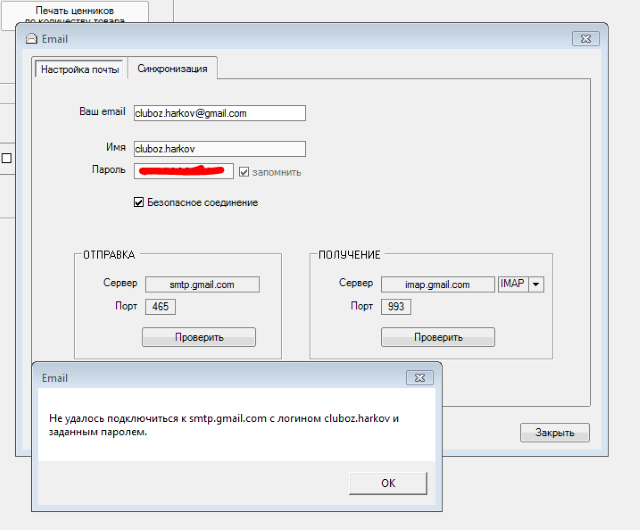
Task: Click the Закрыть button
Action: point(554,433)
